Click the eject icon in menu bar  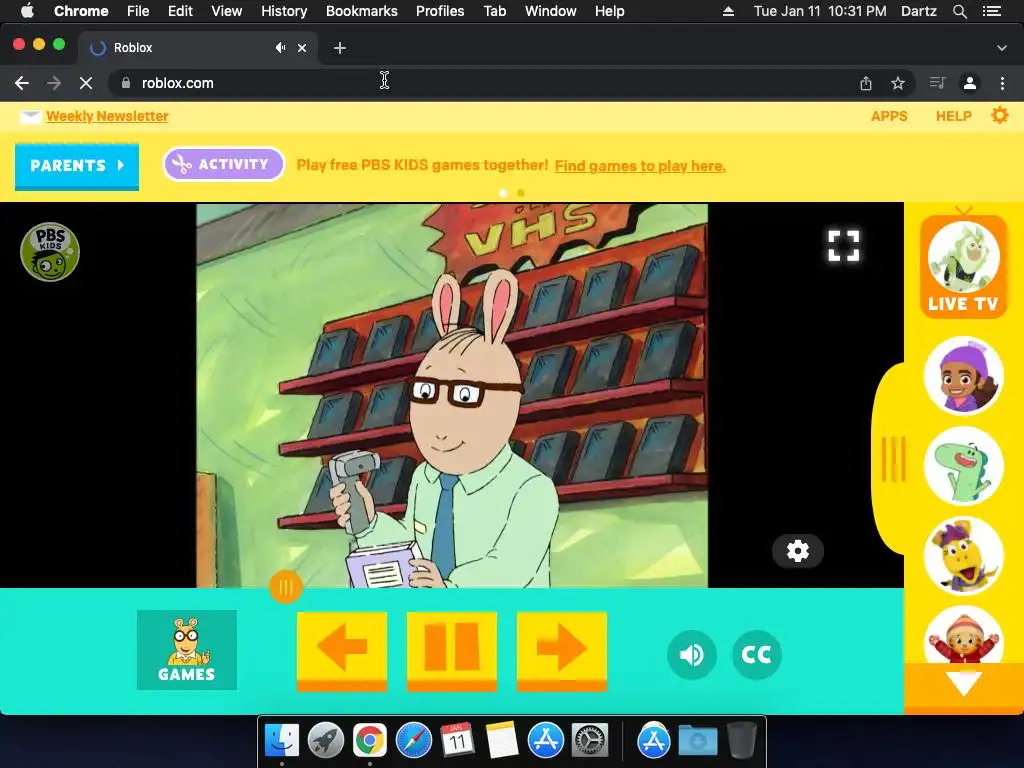tap(728, 11)
